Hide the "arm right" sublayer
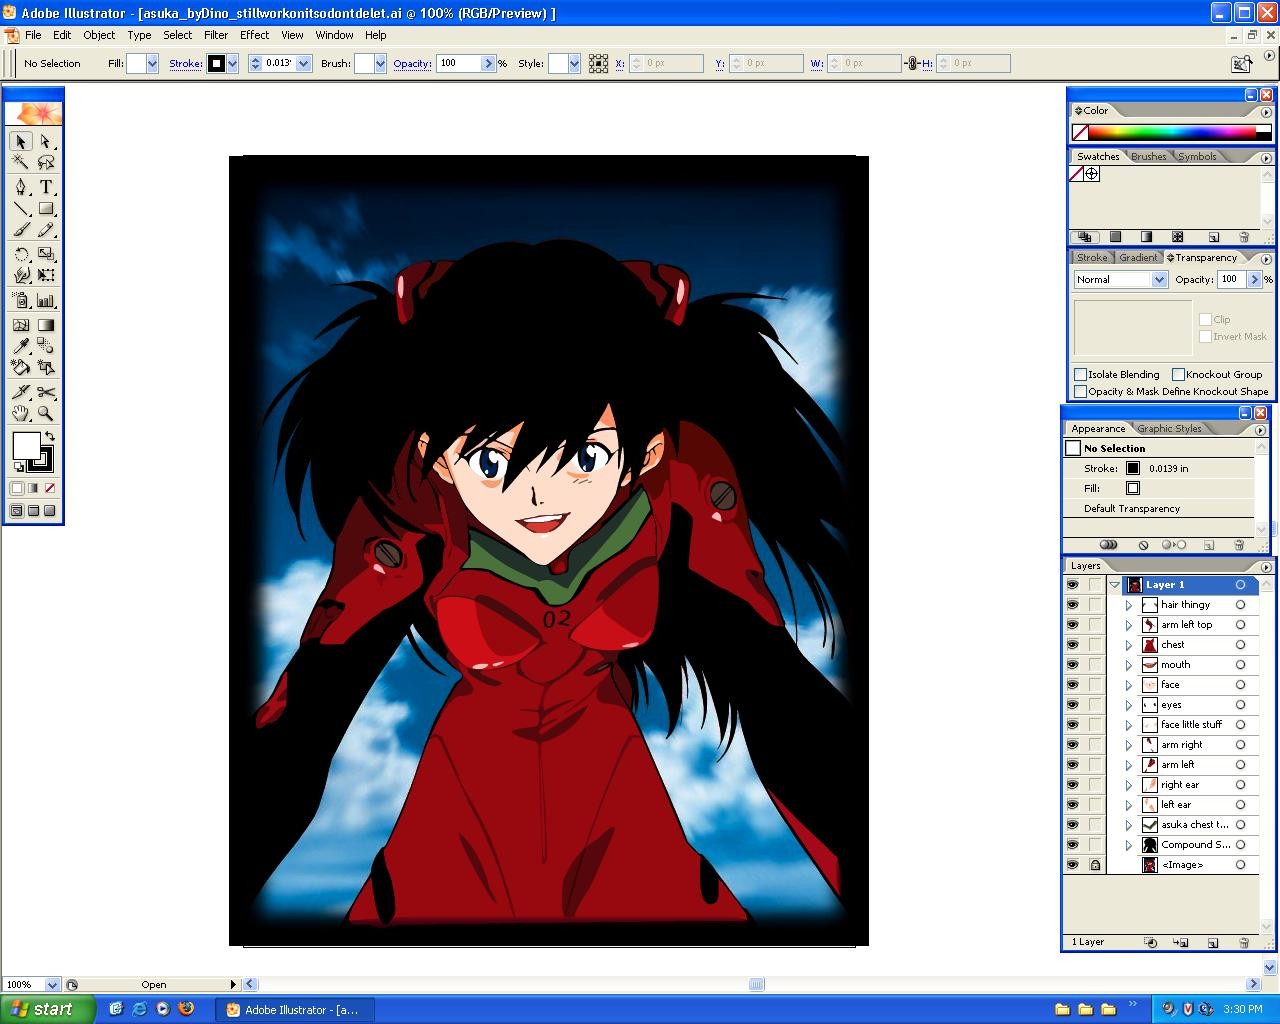 pyautogui.click(x=1072, y=745)
